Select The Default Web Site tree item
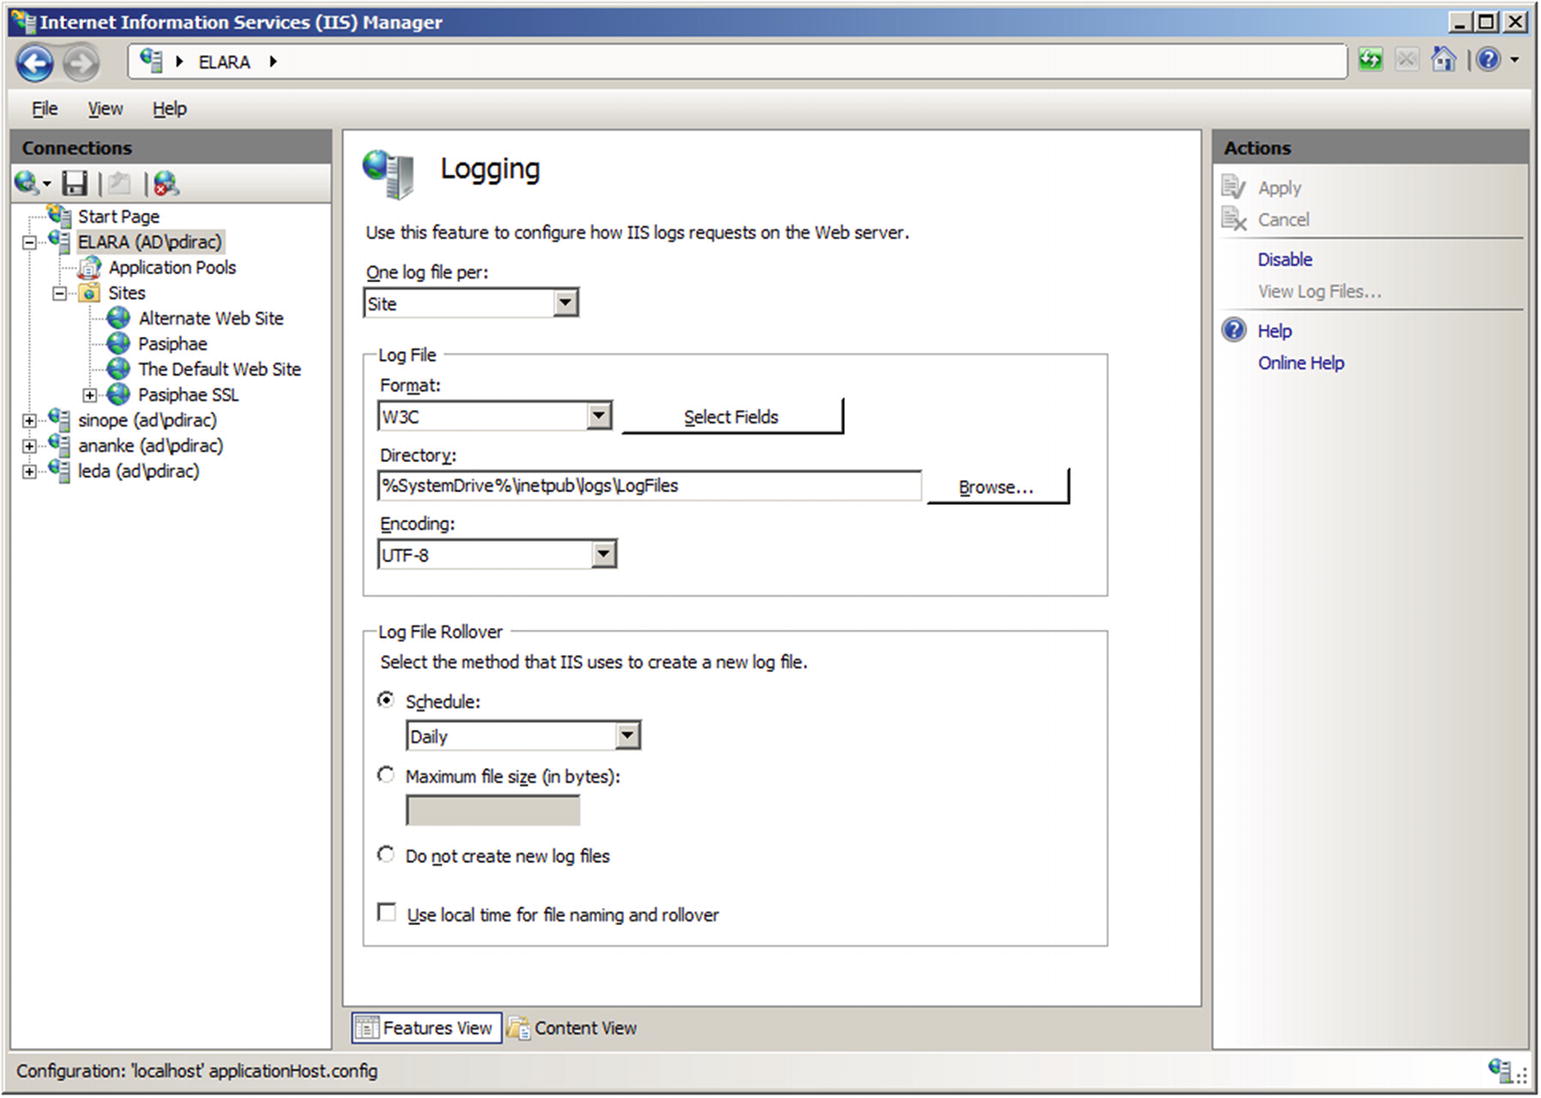The width and height of the screenshot is (1541, 1098). pyautogui.click(x=219, y=369)
